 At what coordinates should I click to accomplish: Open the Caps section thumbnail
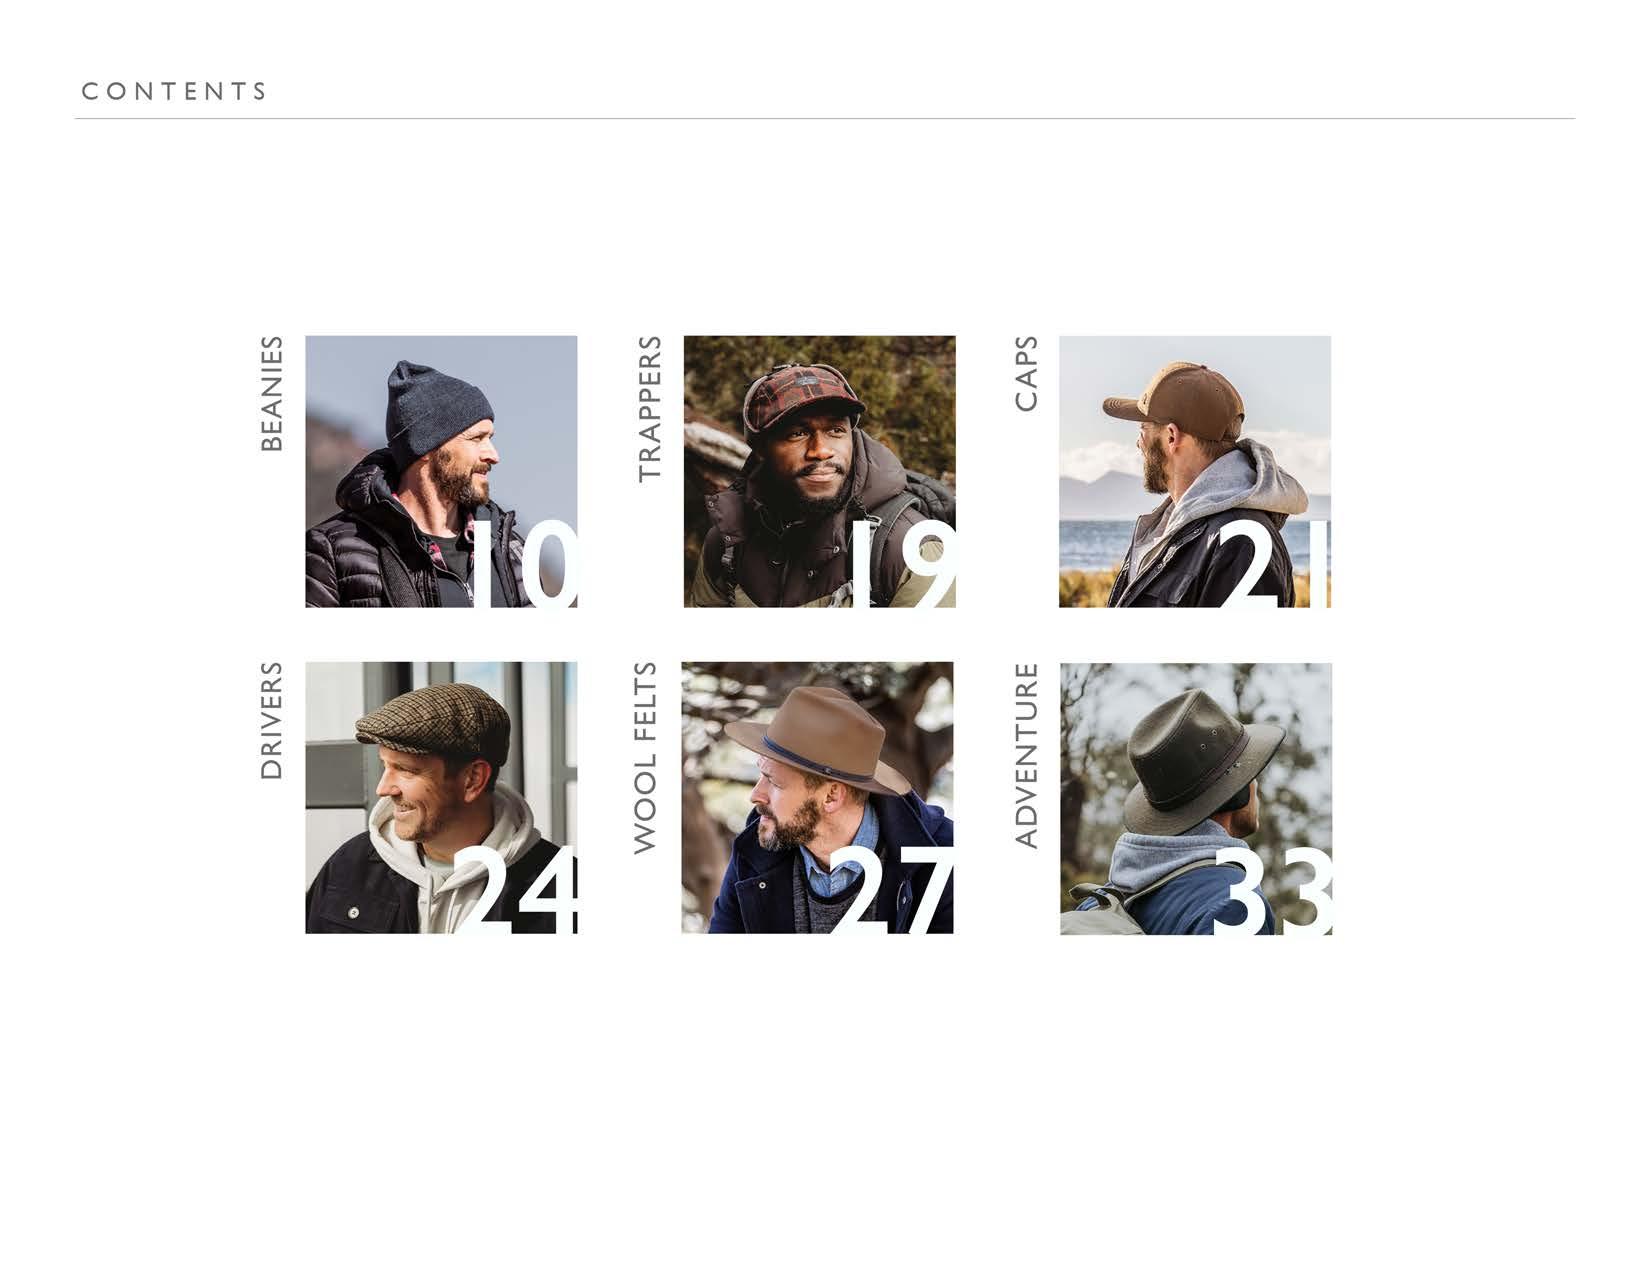point(1195,471)
